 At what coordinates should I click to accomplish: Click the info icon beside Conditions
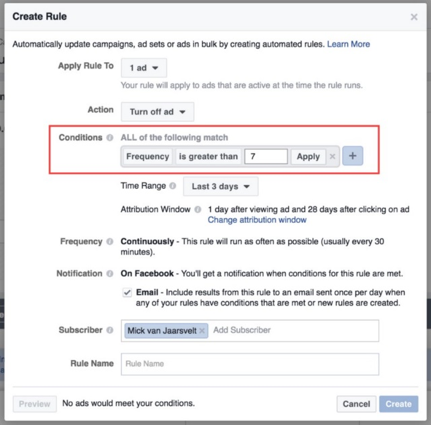click(x=110, y=138)
